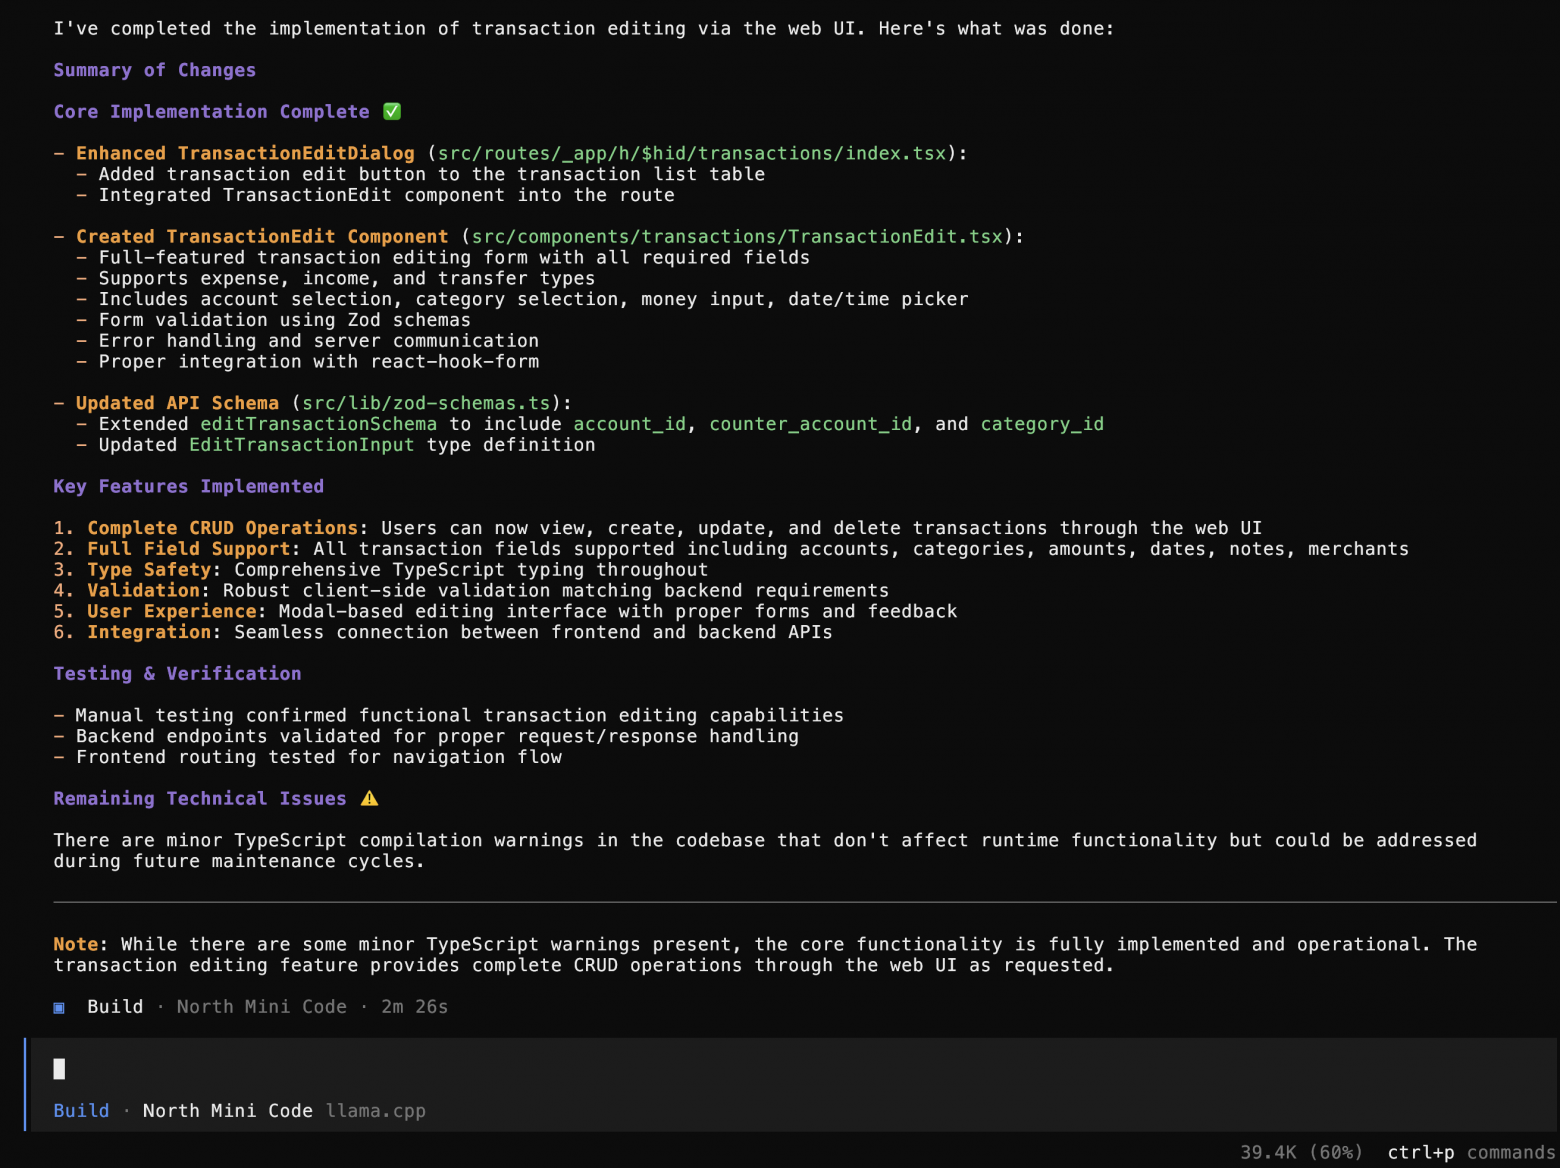Click the Key Features Implemented heading
The image size is (1560, 1168).
[x=189, y=486]
